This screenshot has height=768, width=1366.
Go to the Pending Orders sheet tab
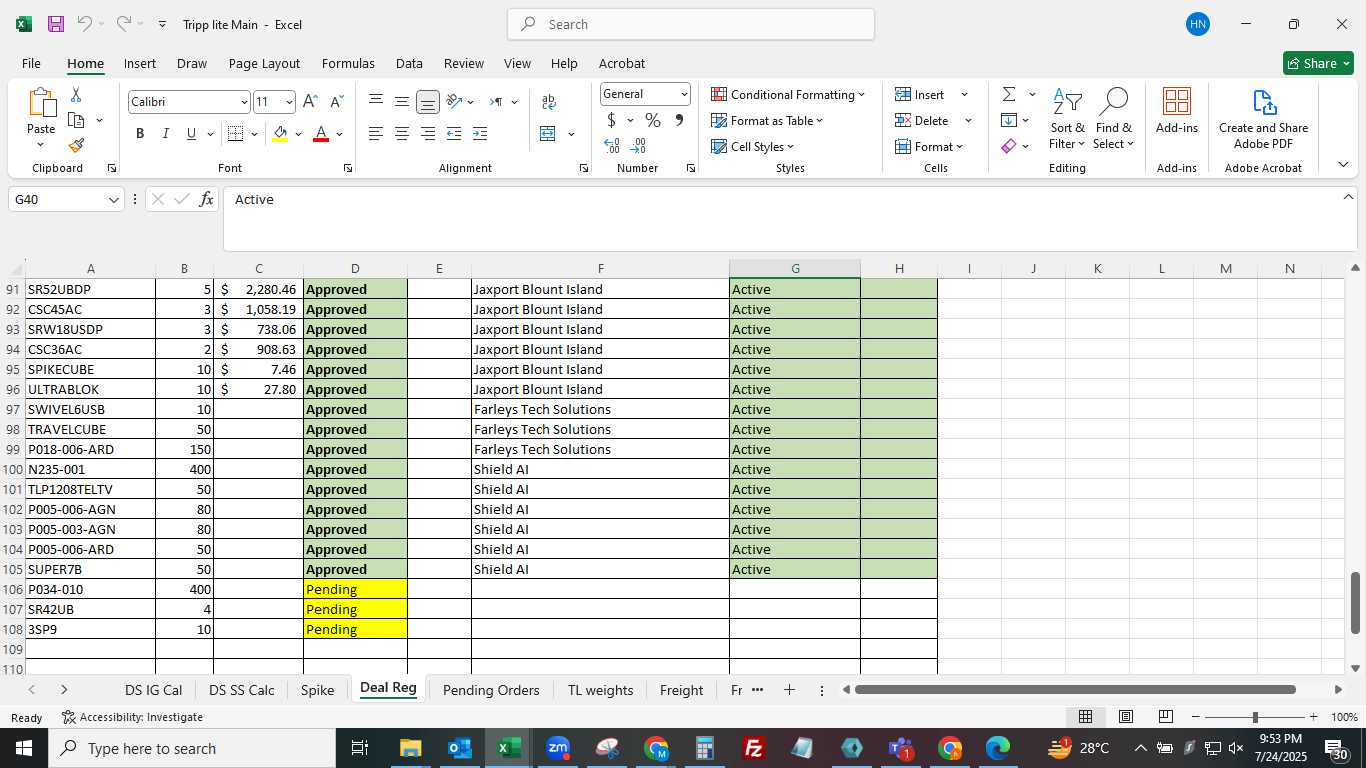[491, 690]
